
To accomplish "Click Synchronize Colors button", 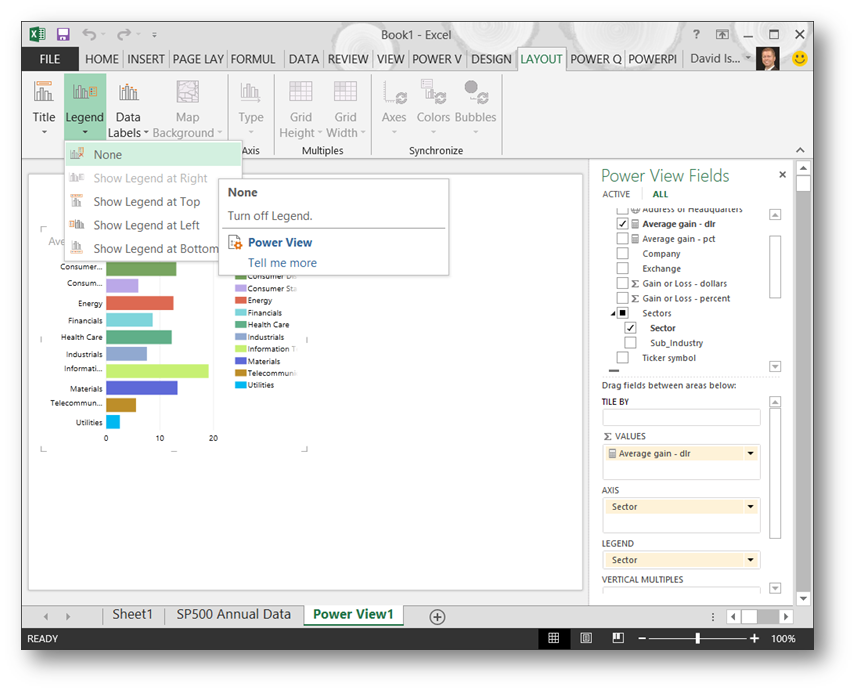I will click(x=433, y=106).
